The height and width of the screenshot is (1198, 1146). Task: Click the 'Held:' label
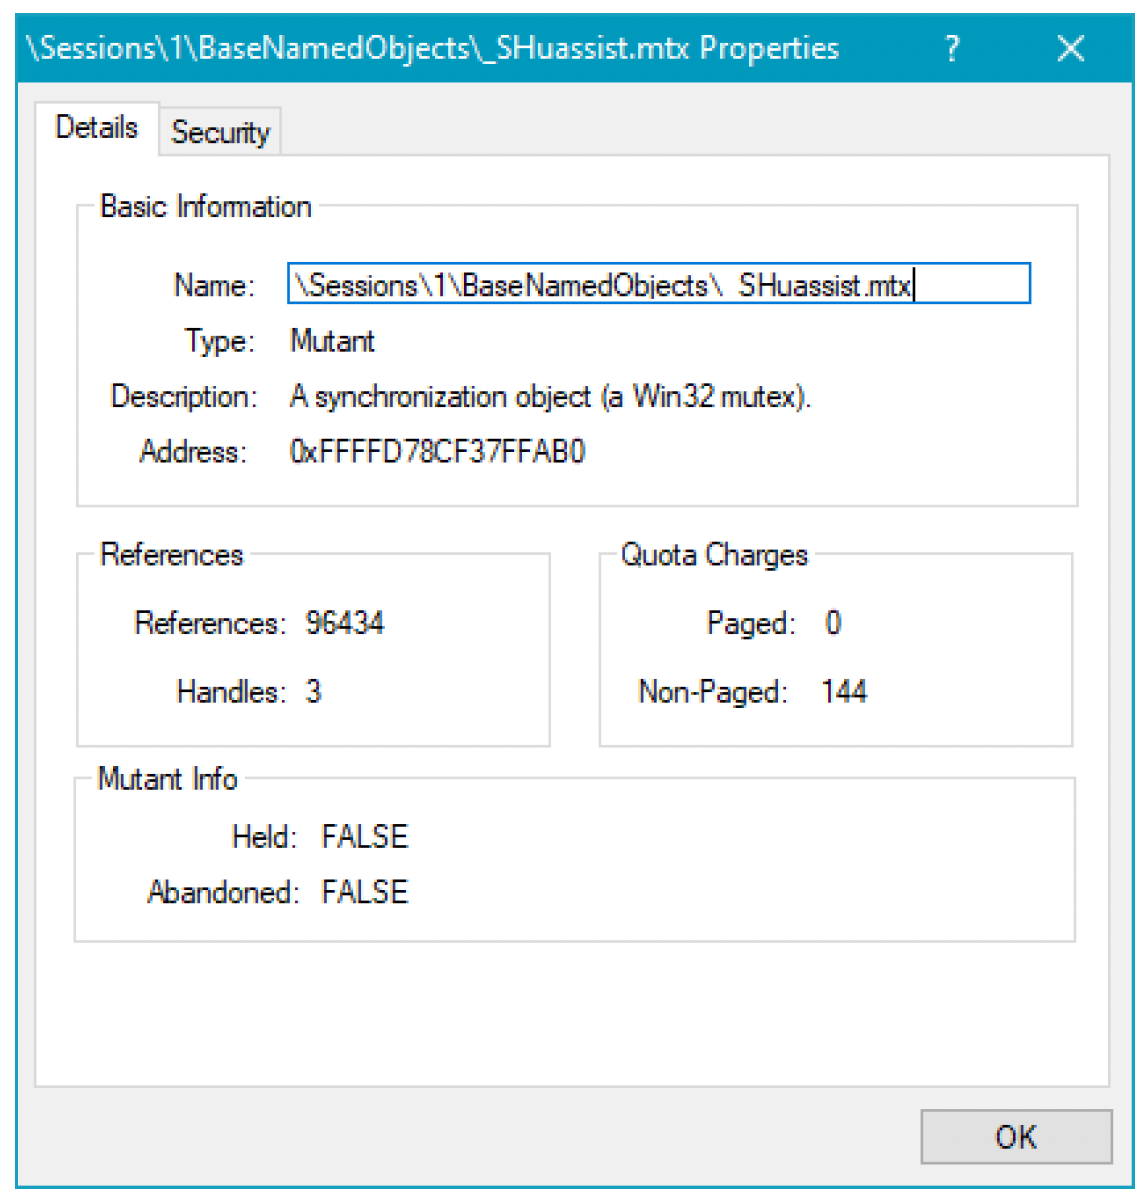264,837
